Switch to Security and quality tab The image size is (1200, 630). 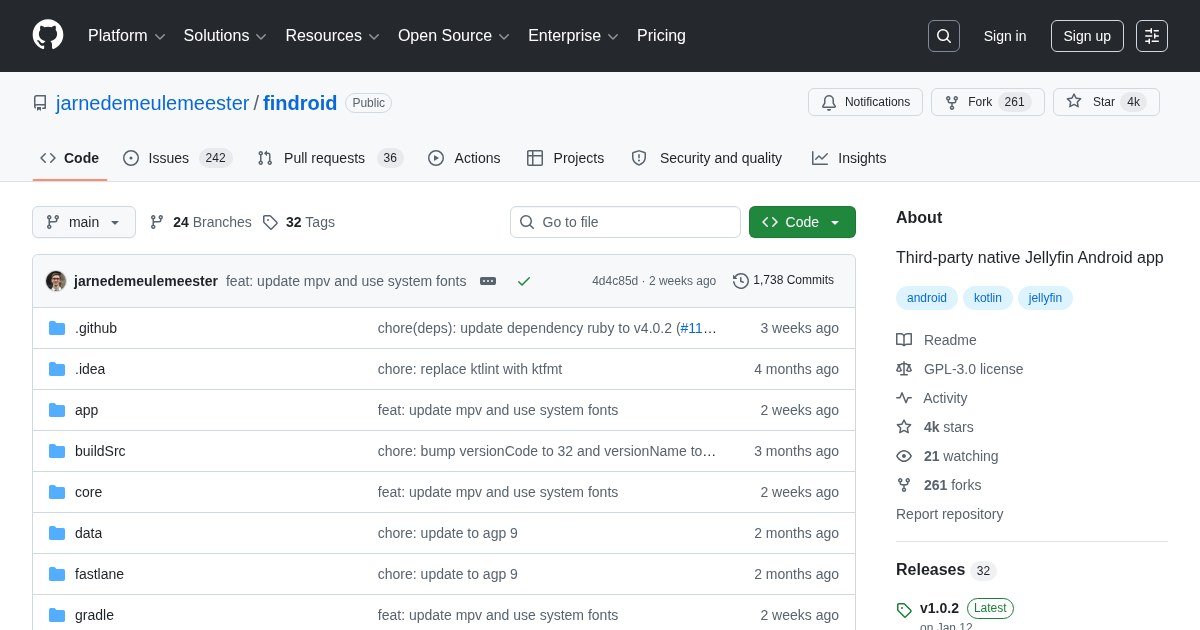point(707,158)
